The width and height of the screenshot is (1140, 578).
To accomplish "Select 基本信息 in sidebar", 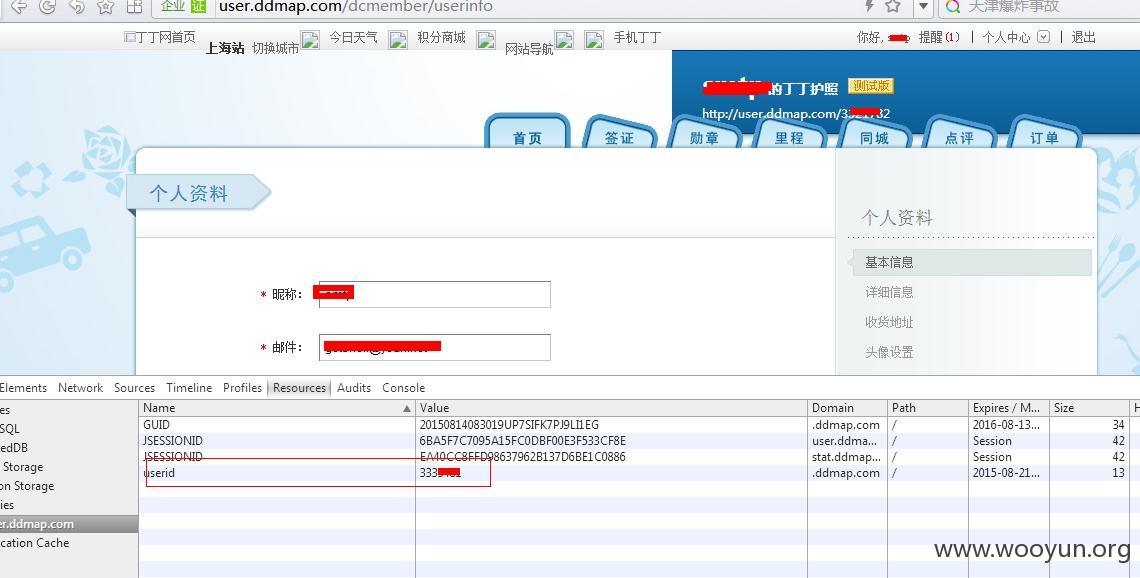I will coord(972,262).
